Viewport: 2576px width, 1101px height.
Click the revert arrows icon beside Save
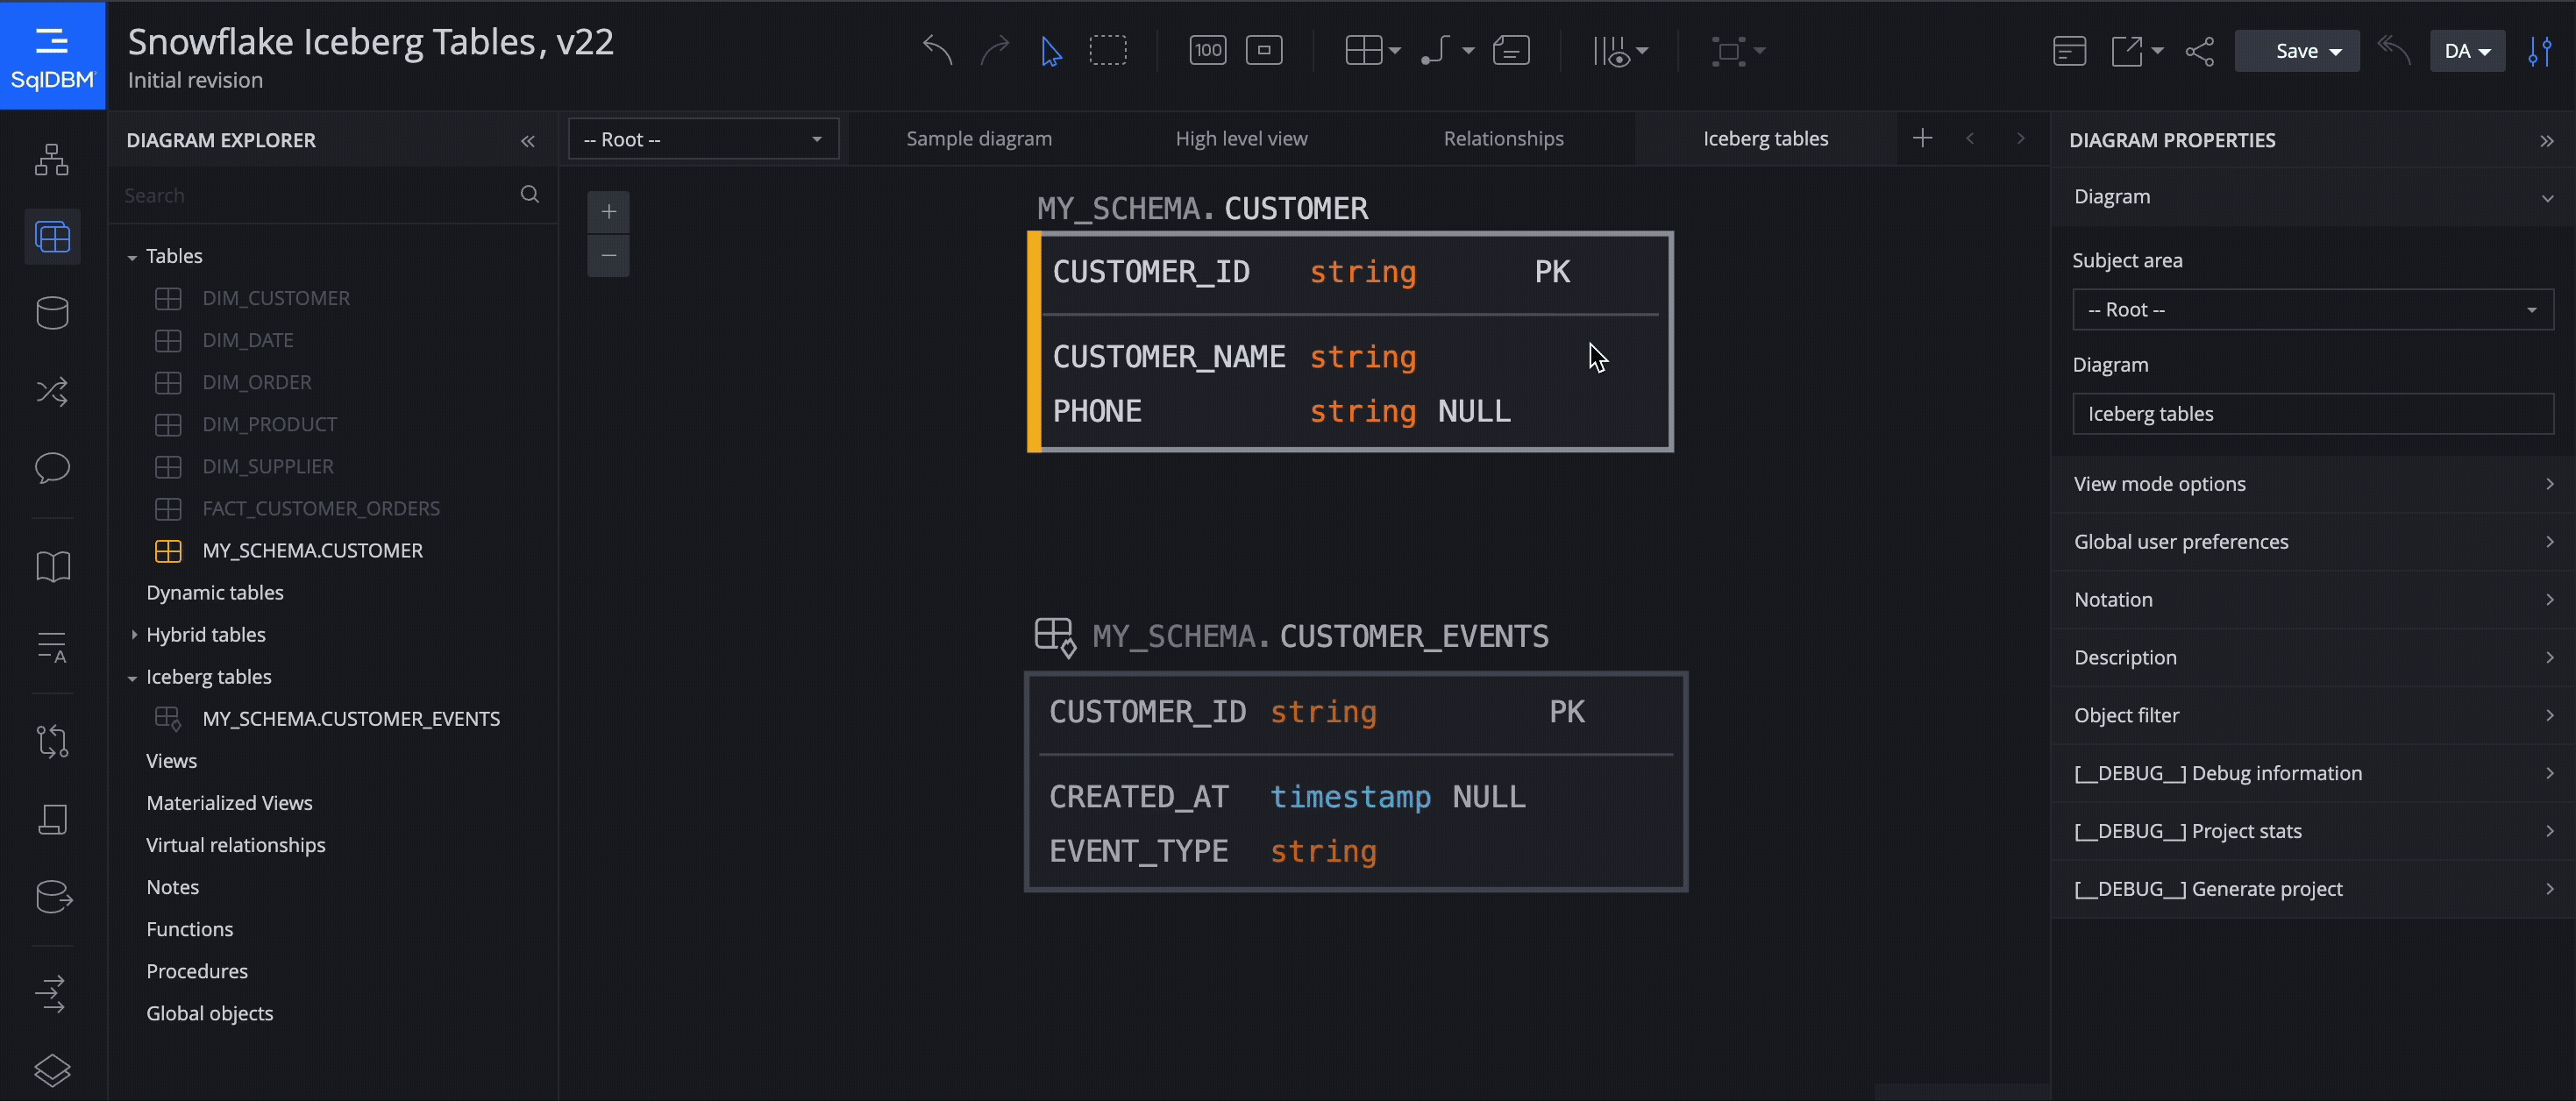[x=2394, y=50]
